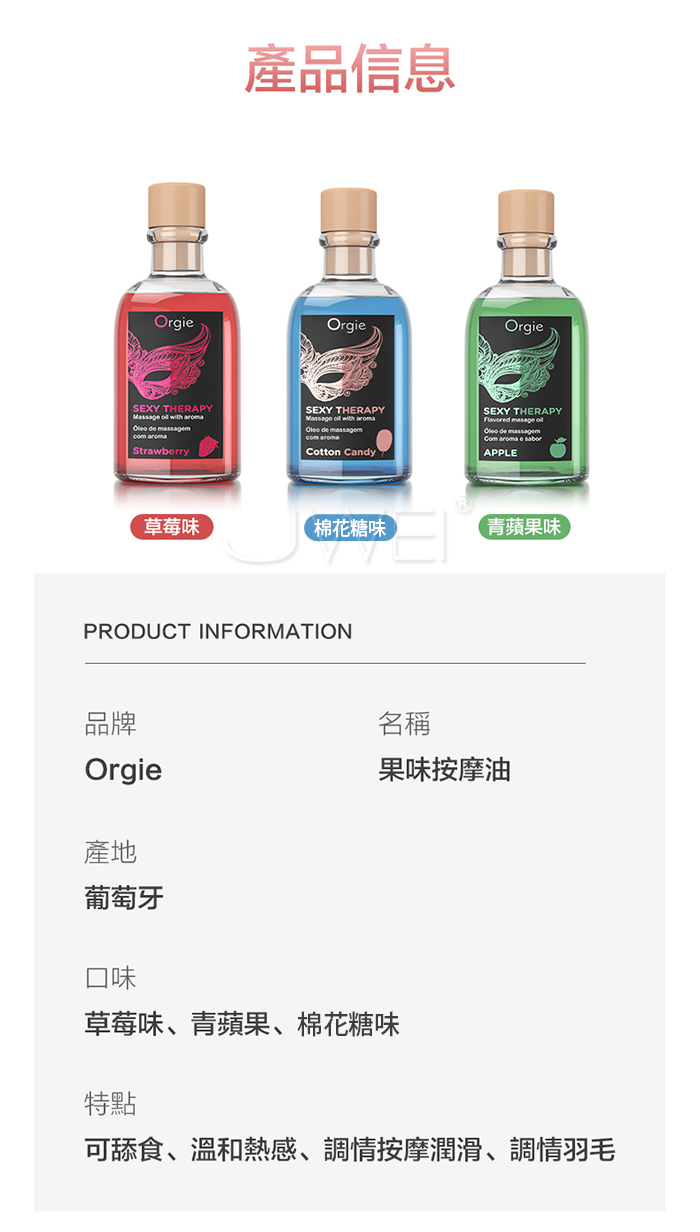Click the green apple icon on bottle label
The width and height of the screenshot is (700, 1232).
tap(557, 448)
